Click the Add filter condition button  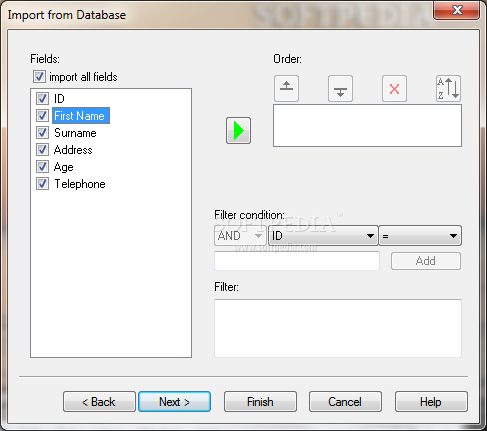pos(426,261)
